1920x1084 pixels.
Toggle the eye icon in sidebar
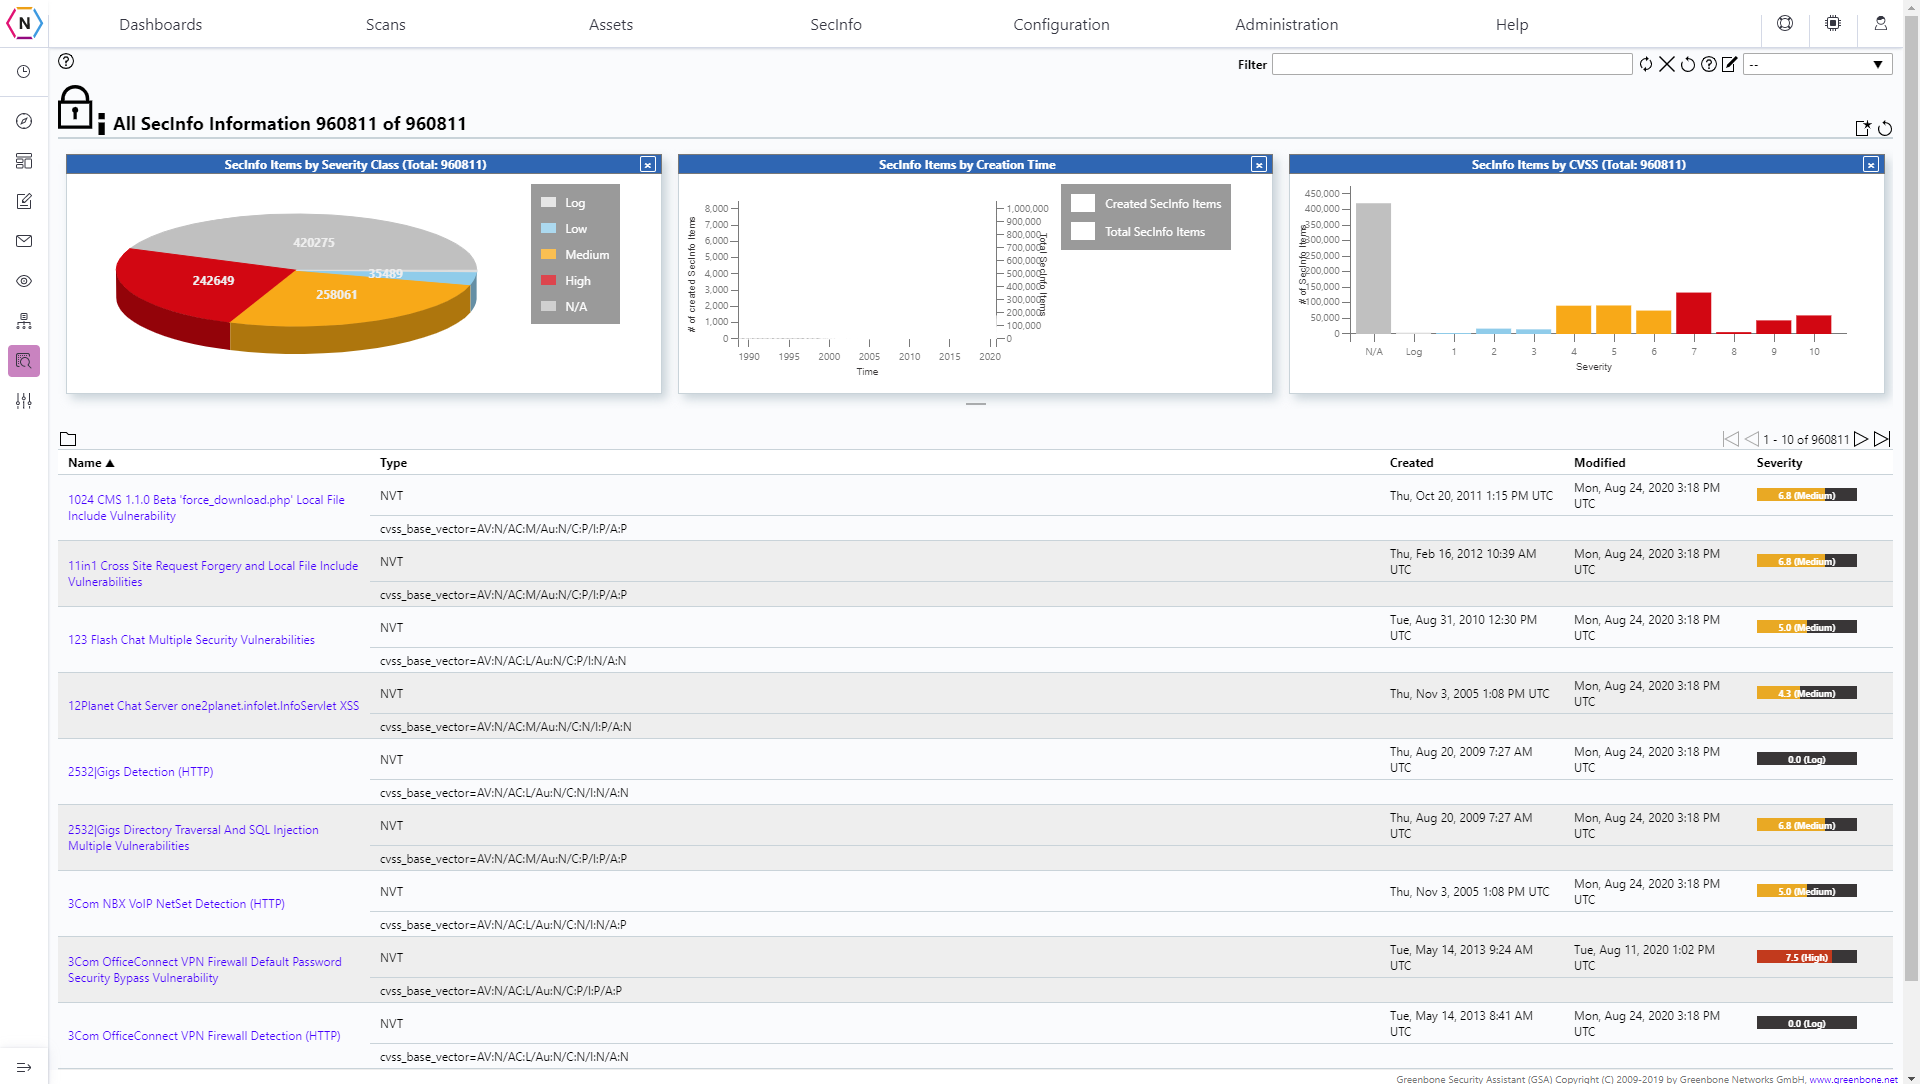pyautogui.click(x=24, y=281)
